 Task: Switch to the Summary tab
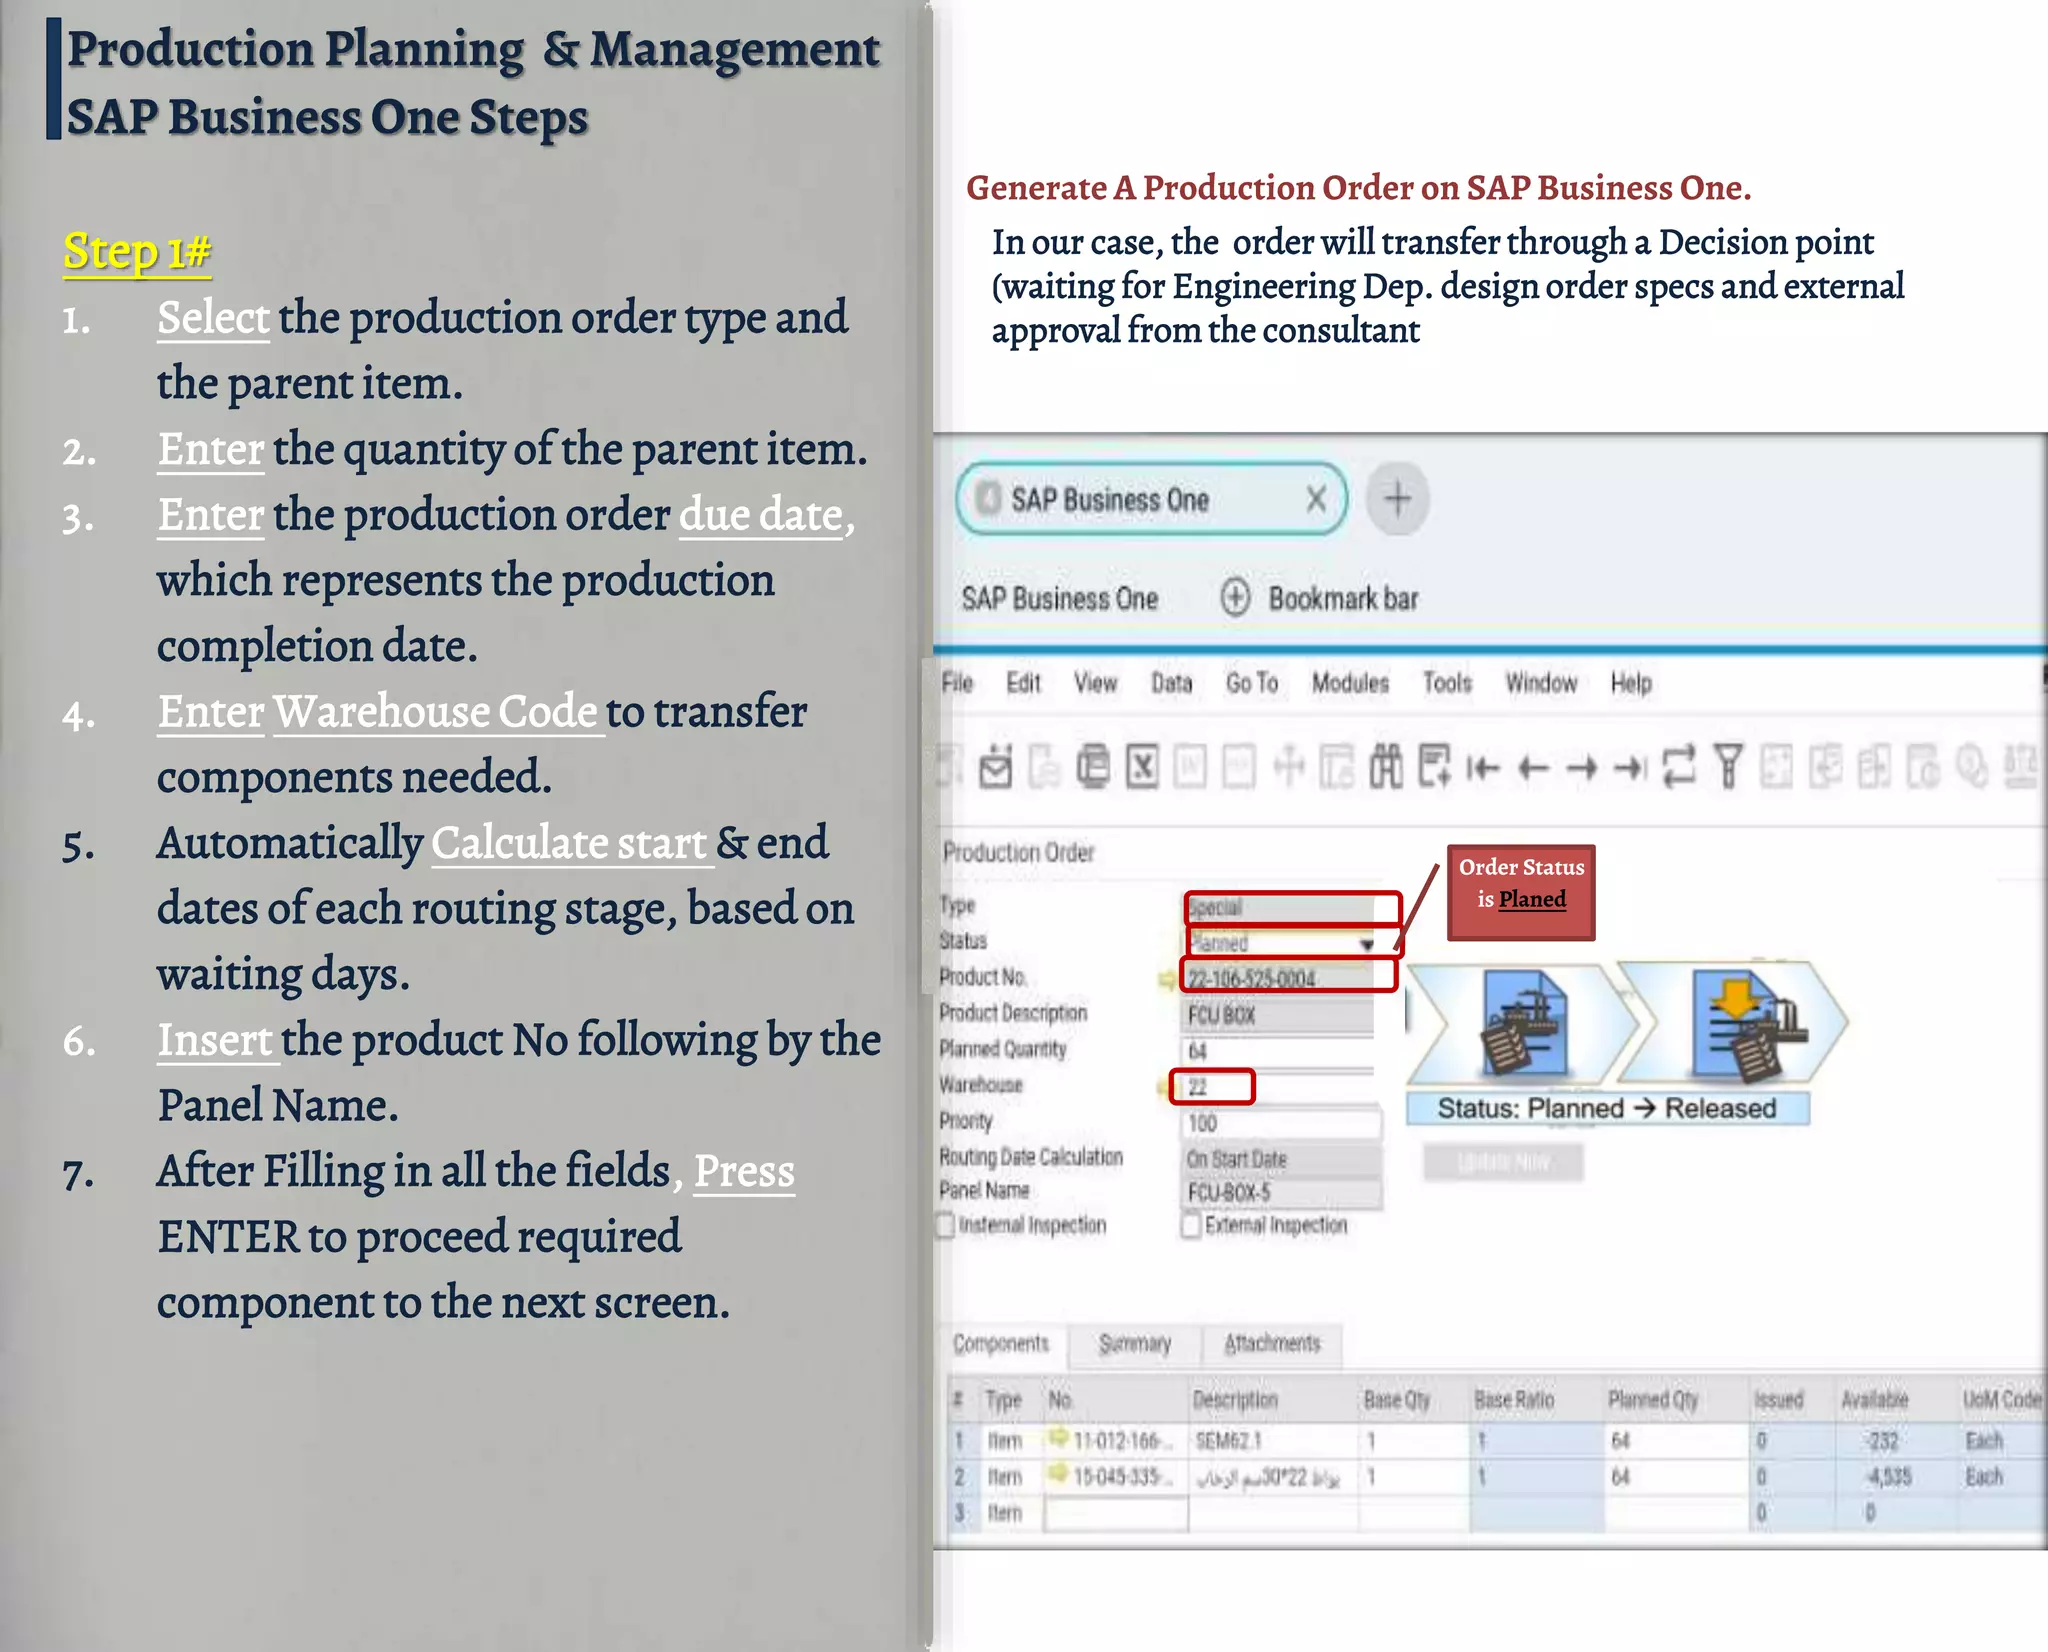coord(1135,1344)
